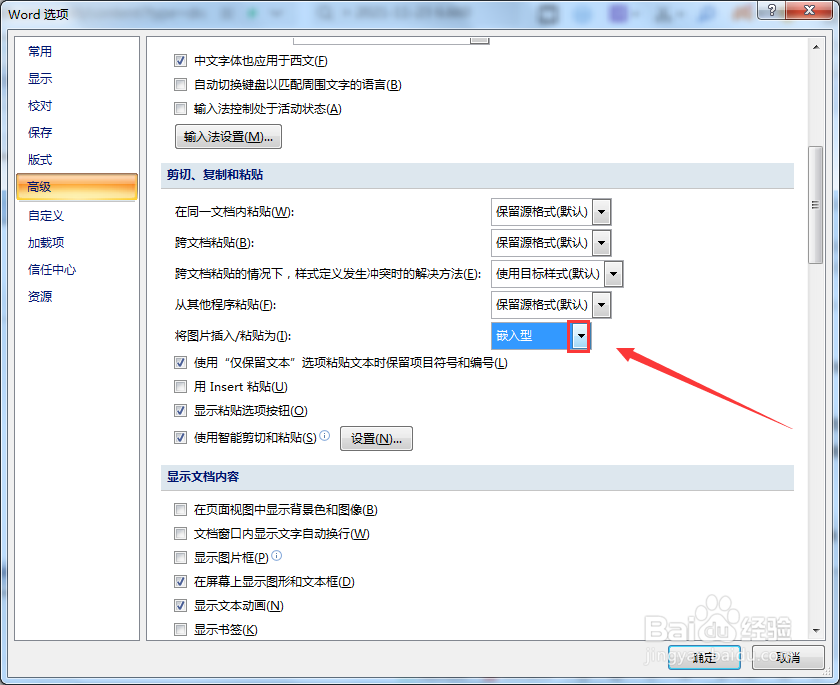The width and height of the screenshot is (840, 685).
Task: Open smart cut-paste 设置 button
Action: point(376,439)
